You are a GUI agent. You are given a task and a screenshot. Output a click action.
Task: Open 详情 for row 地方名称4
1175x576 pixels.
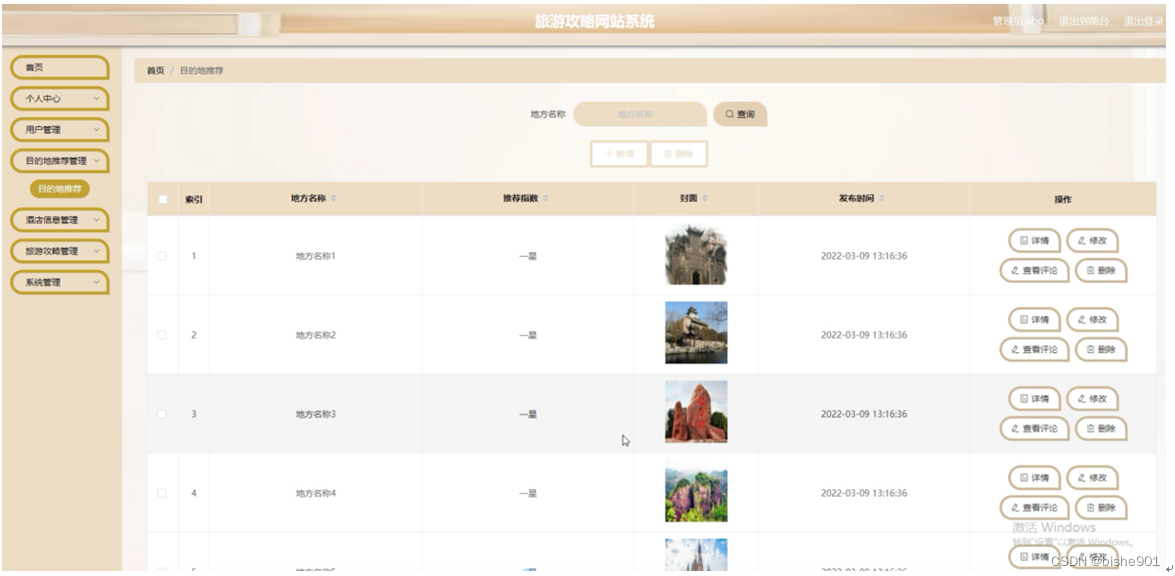1034,478
